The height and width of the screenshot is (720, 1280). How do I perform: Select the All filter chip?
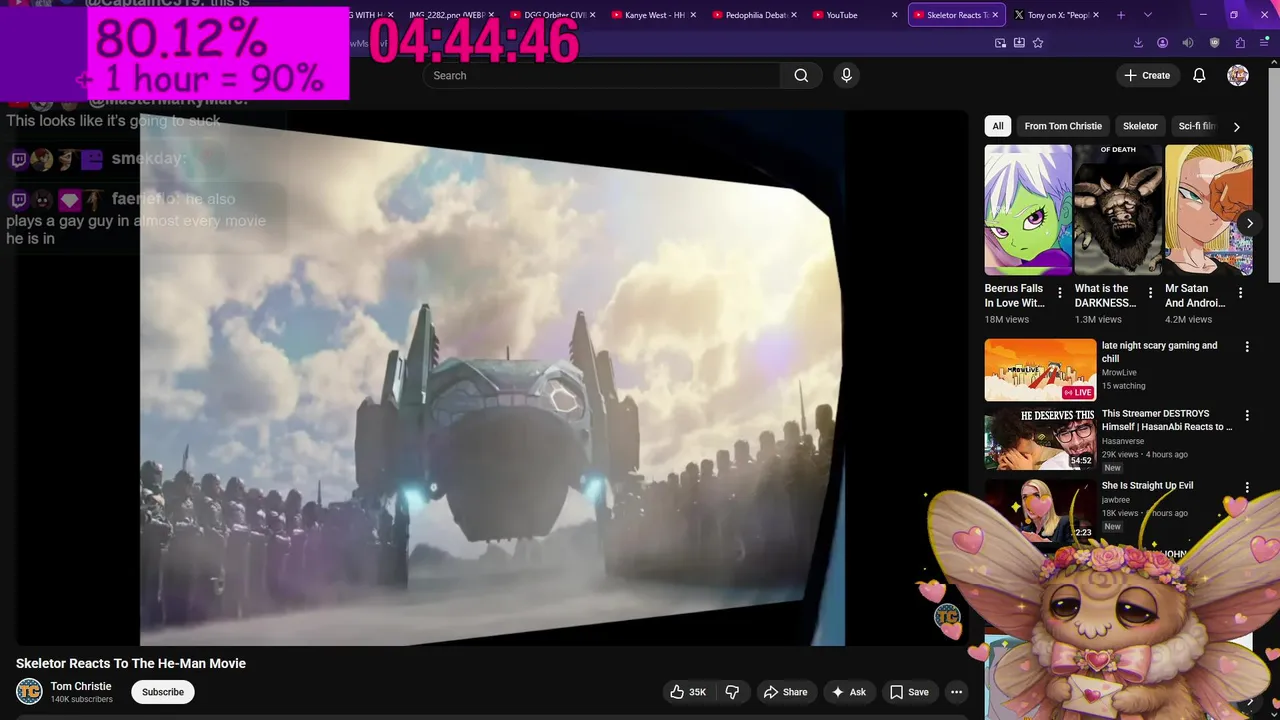[x=997, y=126]
